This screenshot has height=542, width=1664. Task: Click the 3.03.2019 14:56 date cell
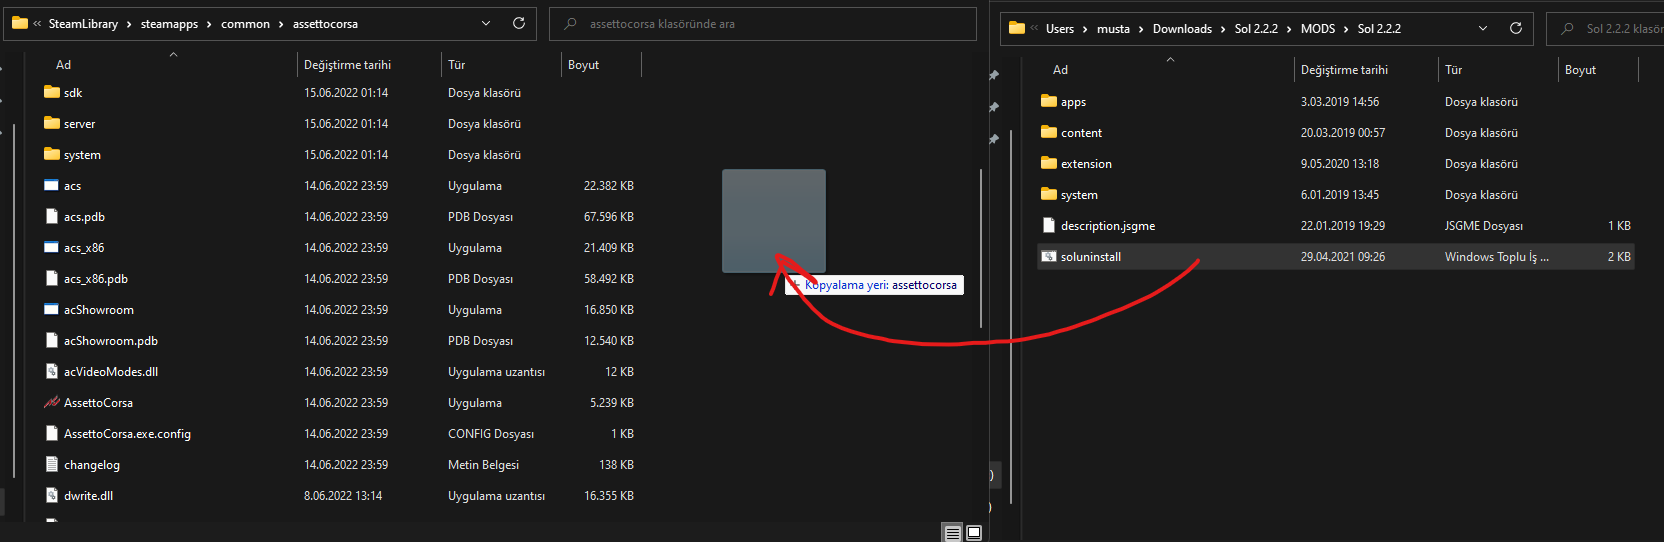tap(1340, 102)
